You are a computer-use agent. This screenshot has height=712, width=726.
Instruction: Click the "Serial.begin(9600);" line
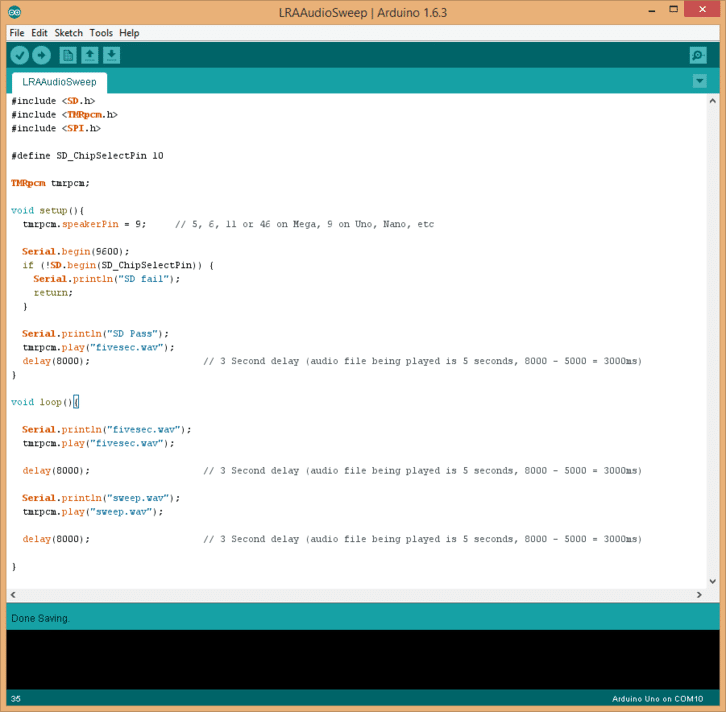click(75, 251)
